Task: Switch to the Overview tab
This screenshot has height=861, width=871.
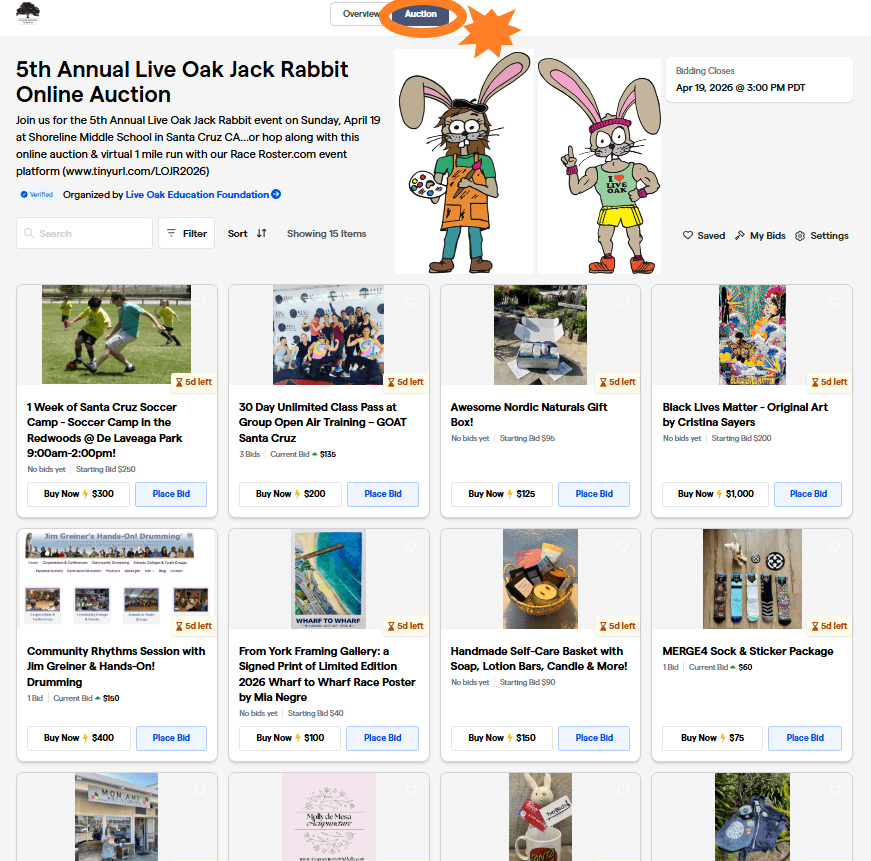Action: coord(360,14)
